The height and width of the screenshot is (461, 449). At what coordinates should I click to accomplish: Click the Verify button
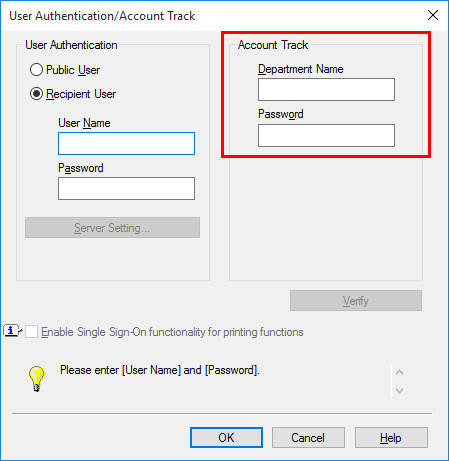coord(356,301)
